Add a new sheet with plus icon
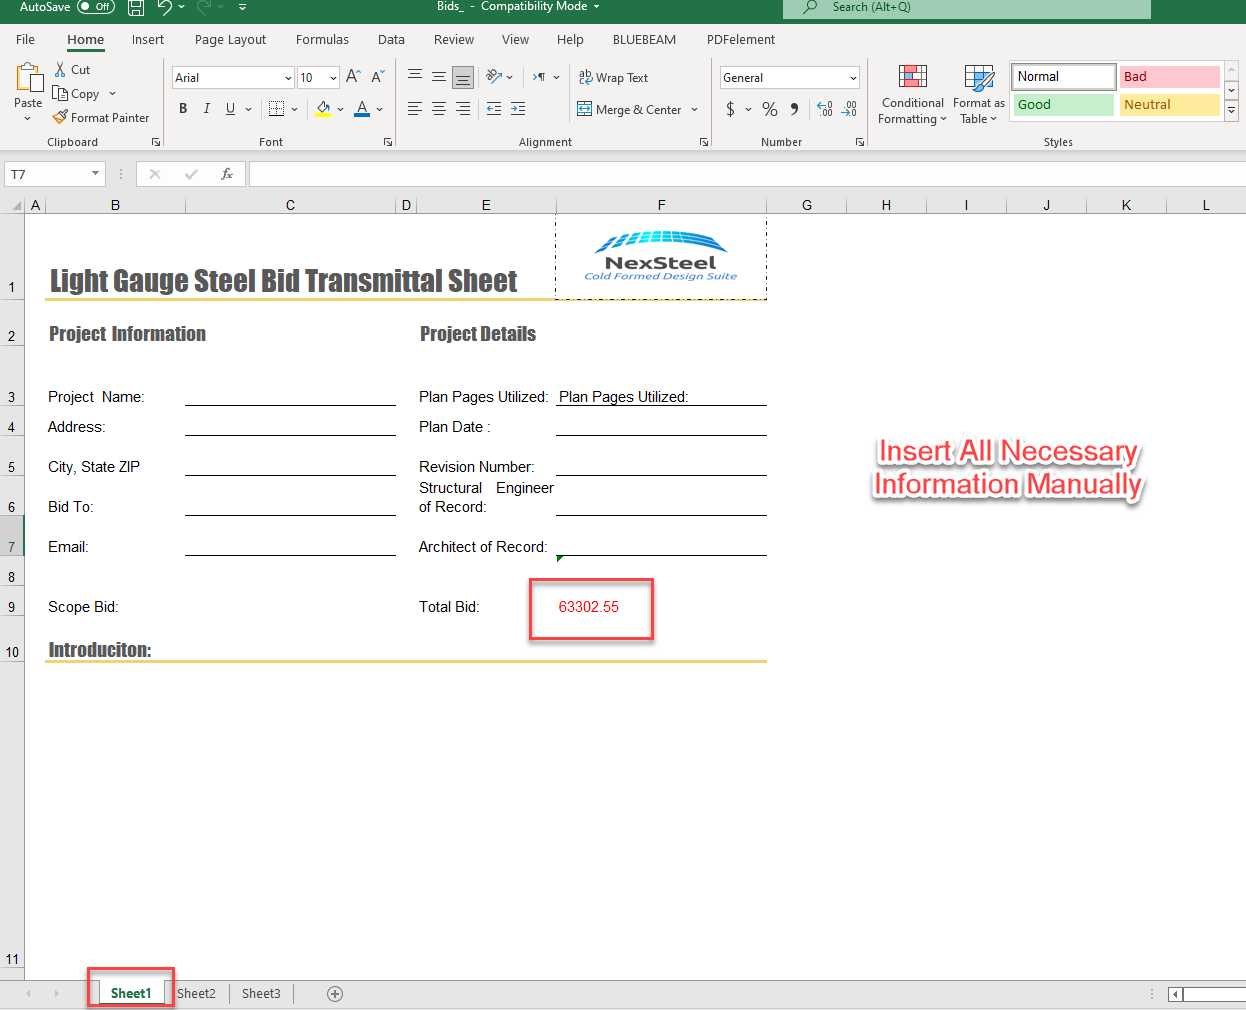The width and height of the screenshot is (1246, 1010). point(335,994)
